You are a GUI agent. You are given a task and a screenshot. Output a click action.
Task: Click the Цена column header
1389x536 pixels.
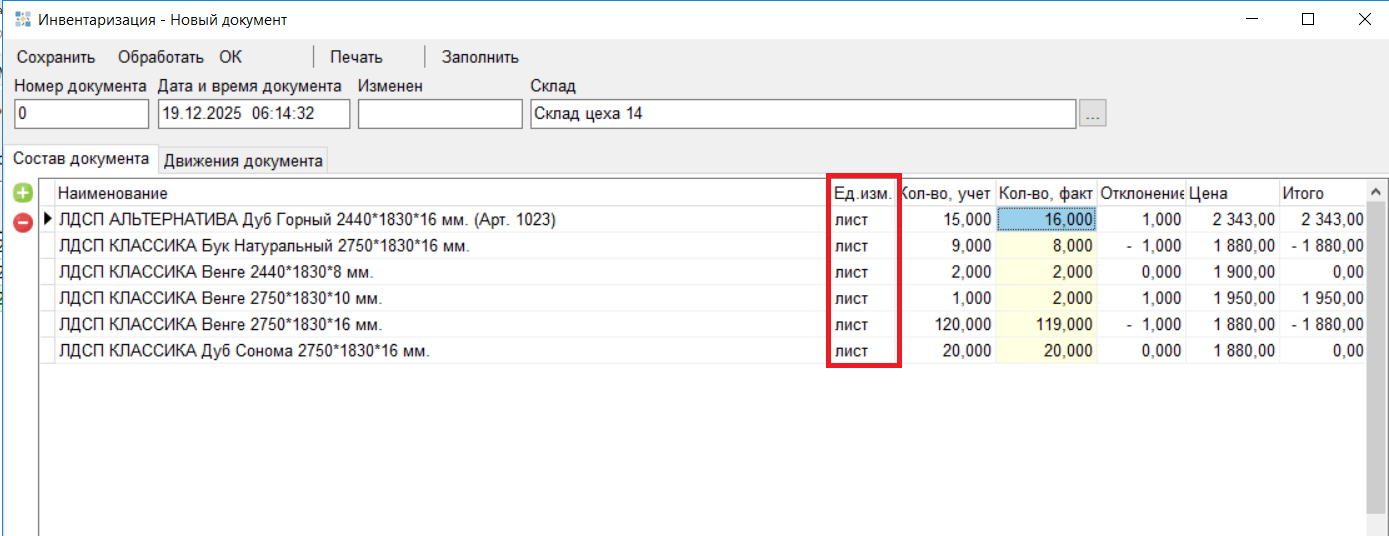click(1230, 193)
